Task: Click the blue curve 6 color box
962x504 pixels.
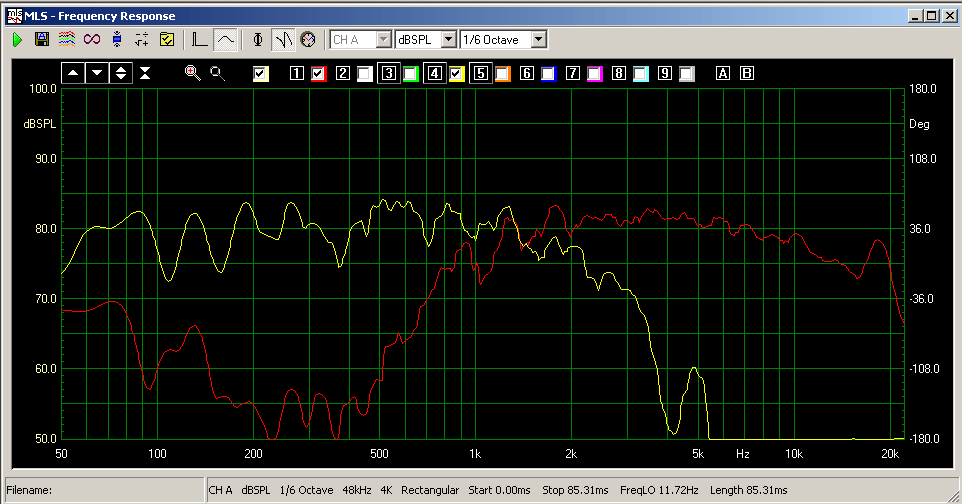Action: coord(548,73)
